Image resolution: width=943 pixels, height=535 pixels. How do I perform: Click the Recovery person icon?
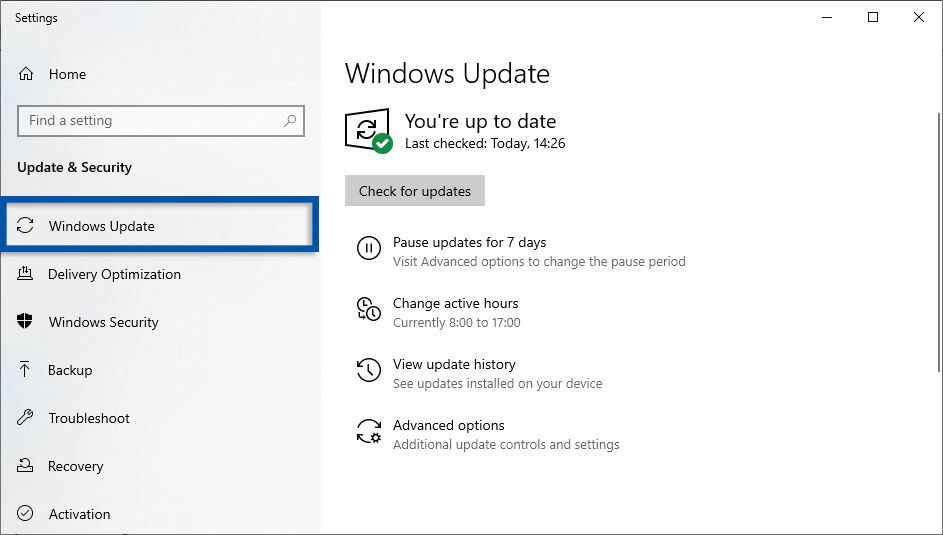26,466
